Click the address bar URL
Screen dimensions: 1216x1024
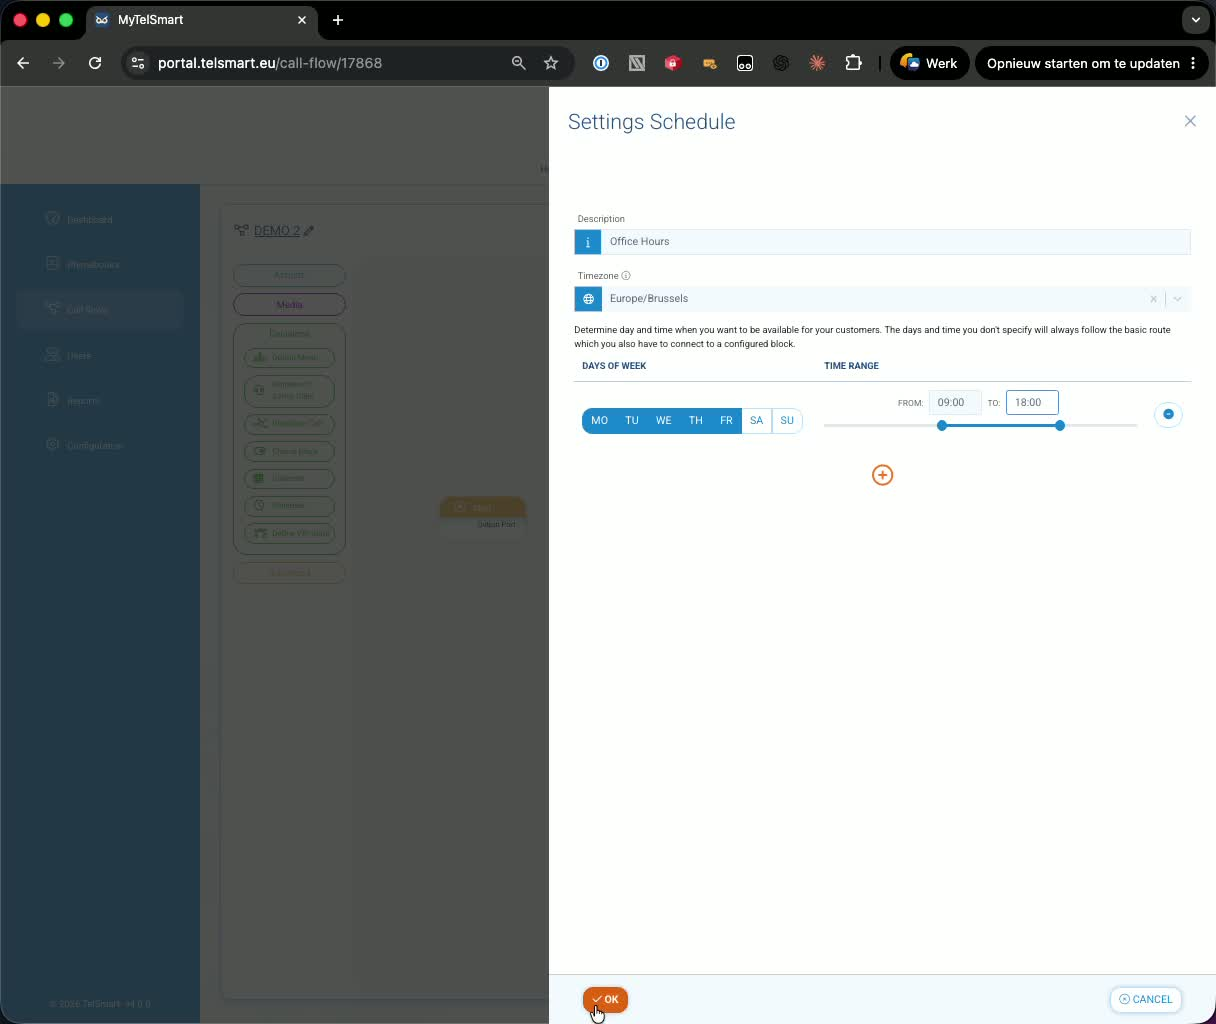(270, 63)
